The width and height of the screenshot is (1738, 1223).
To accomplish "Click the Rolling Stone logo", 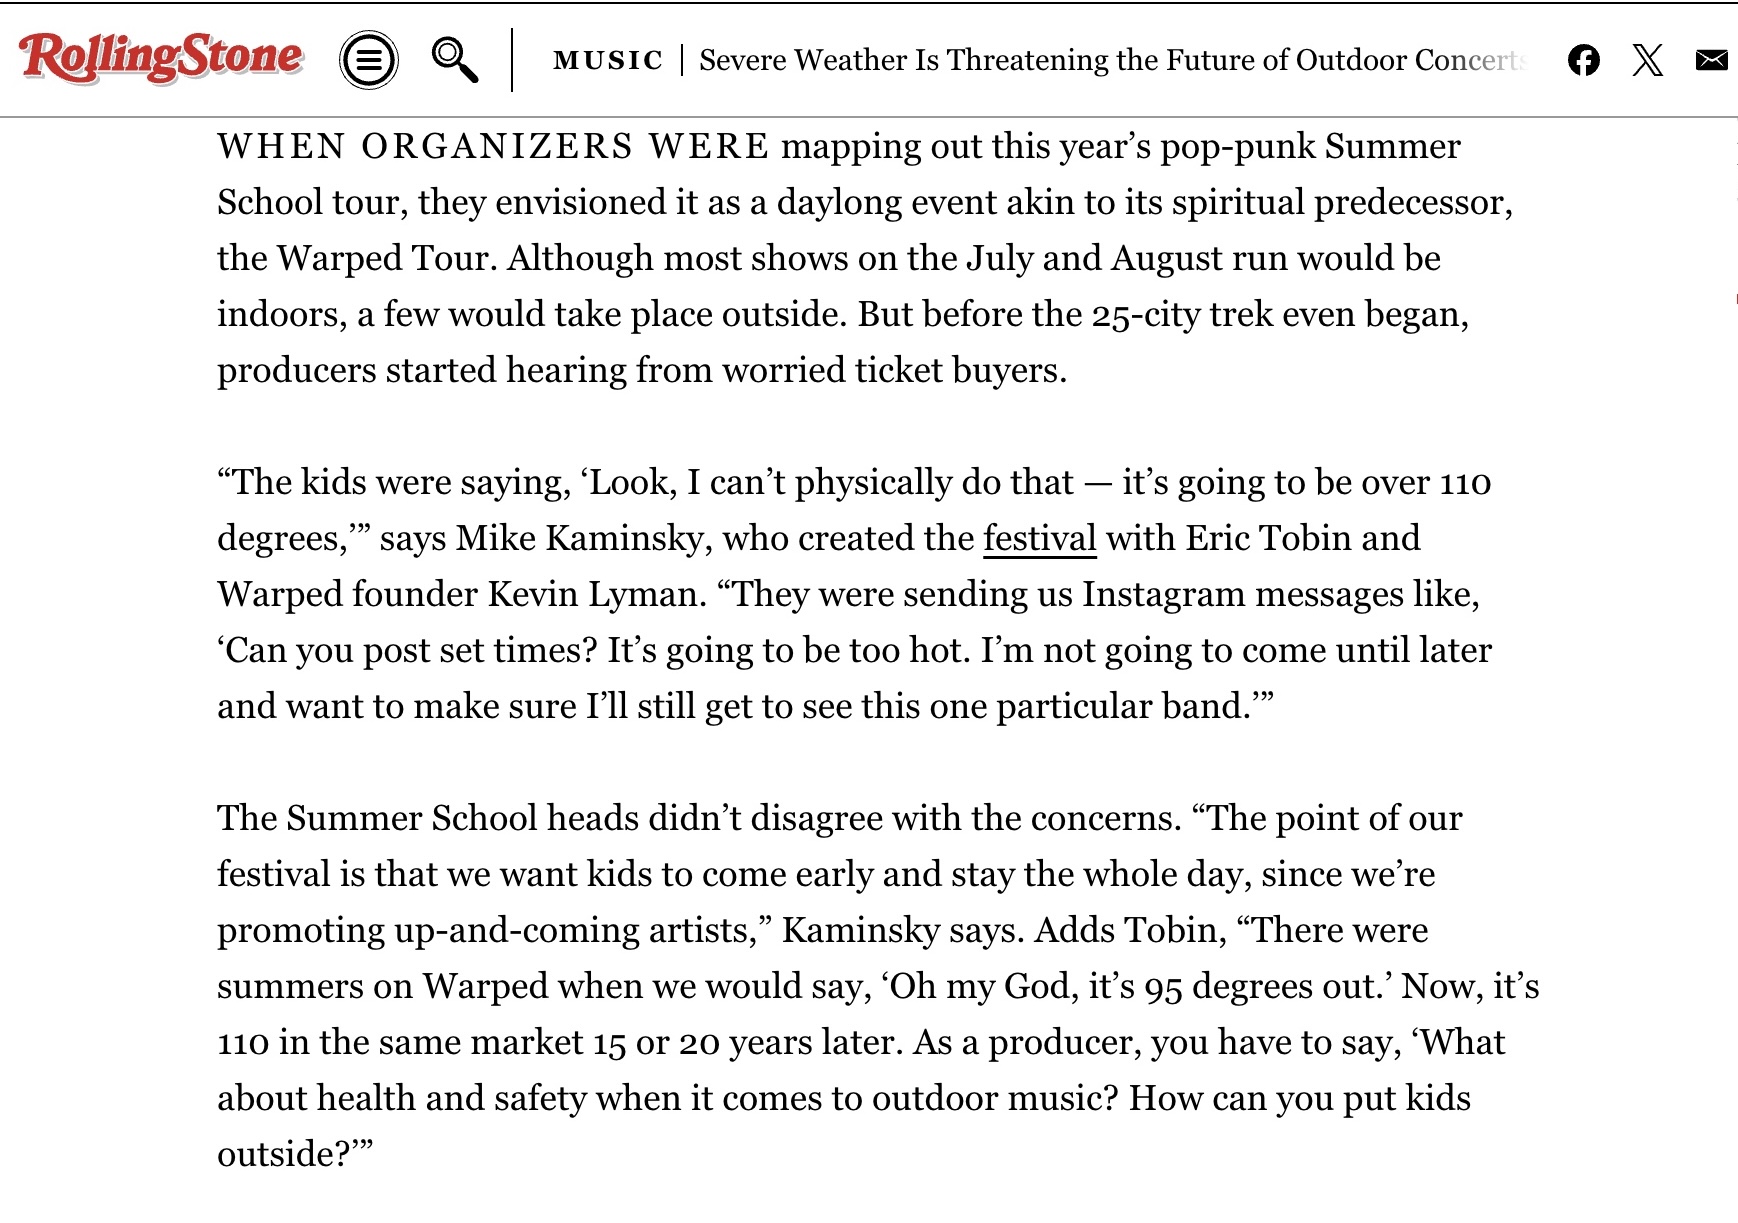I will click(x=160, y=58).
